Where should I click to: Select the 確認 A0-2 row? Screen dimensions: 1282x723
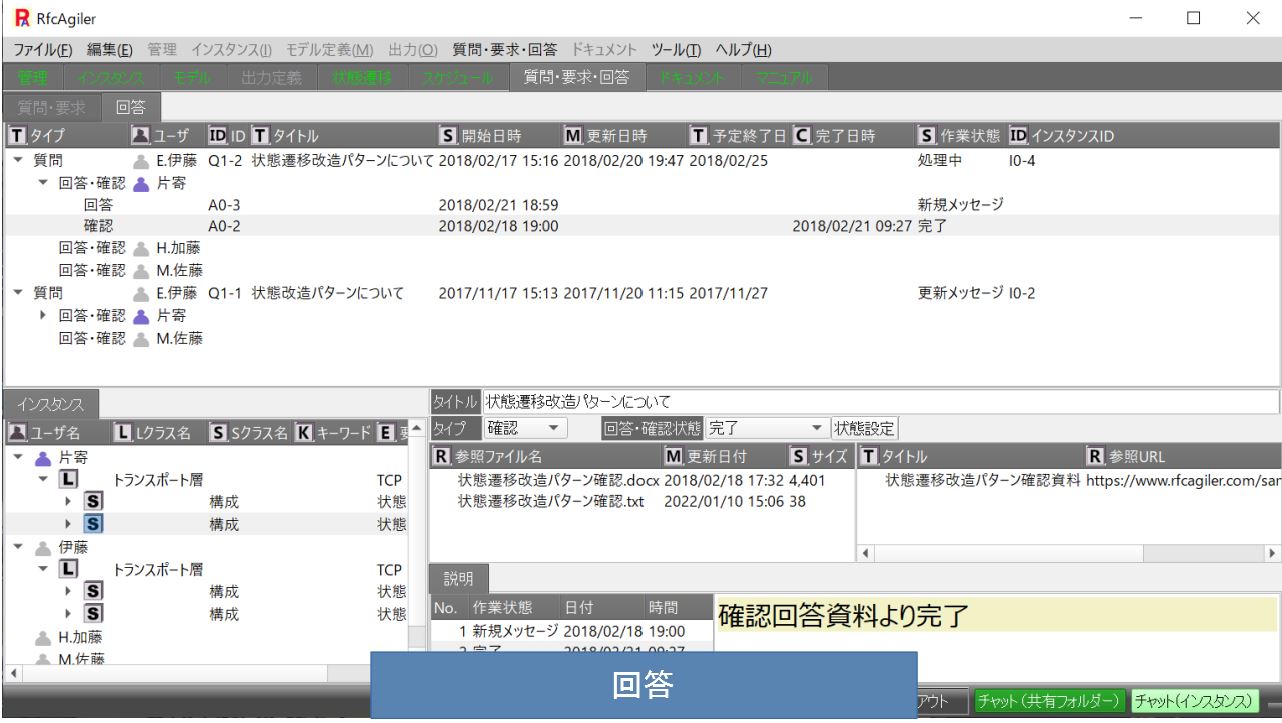pyautogui.click(x=640, y=227)
